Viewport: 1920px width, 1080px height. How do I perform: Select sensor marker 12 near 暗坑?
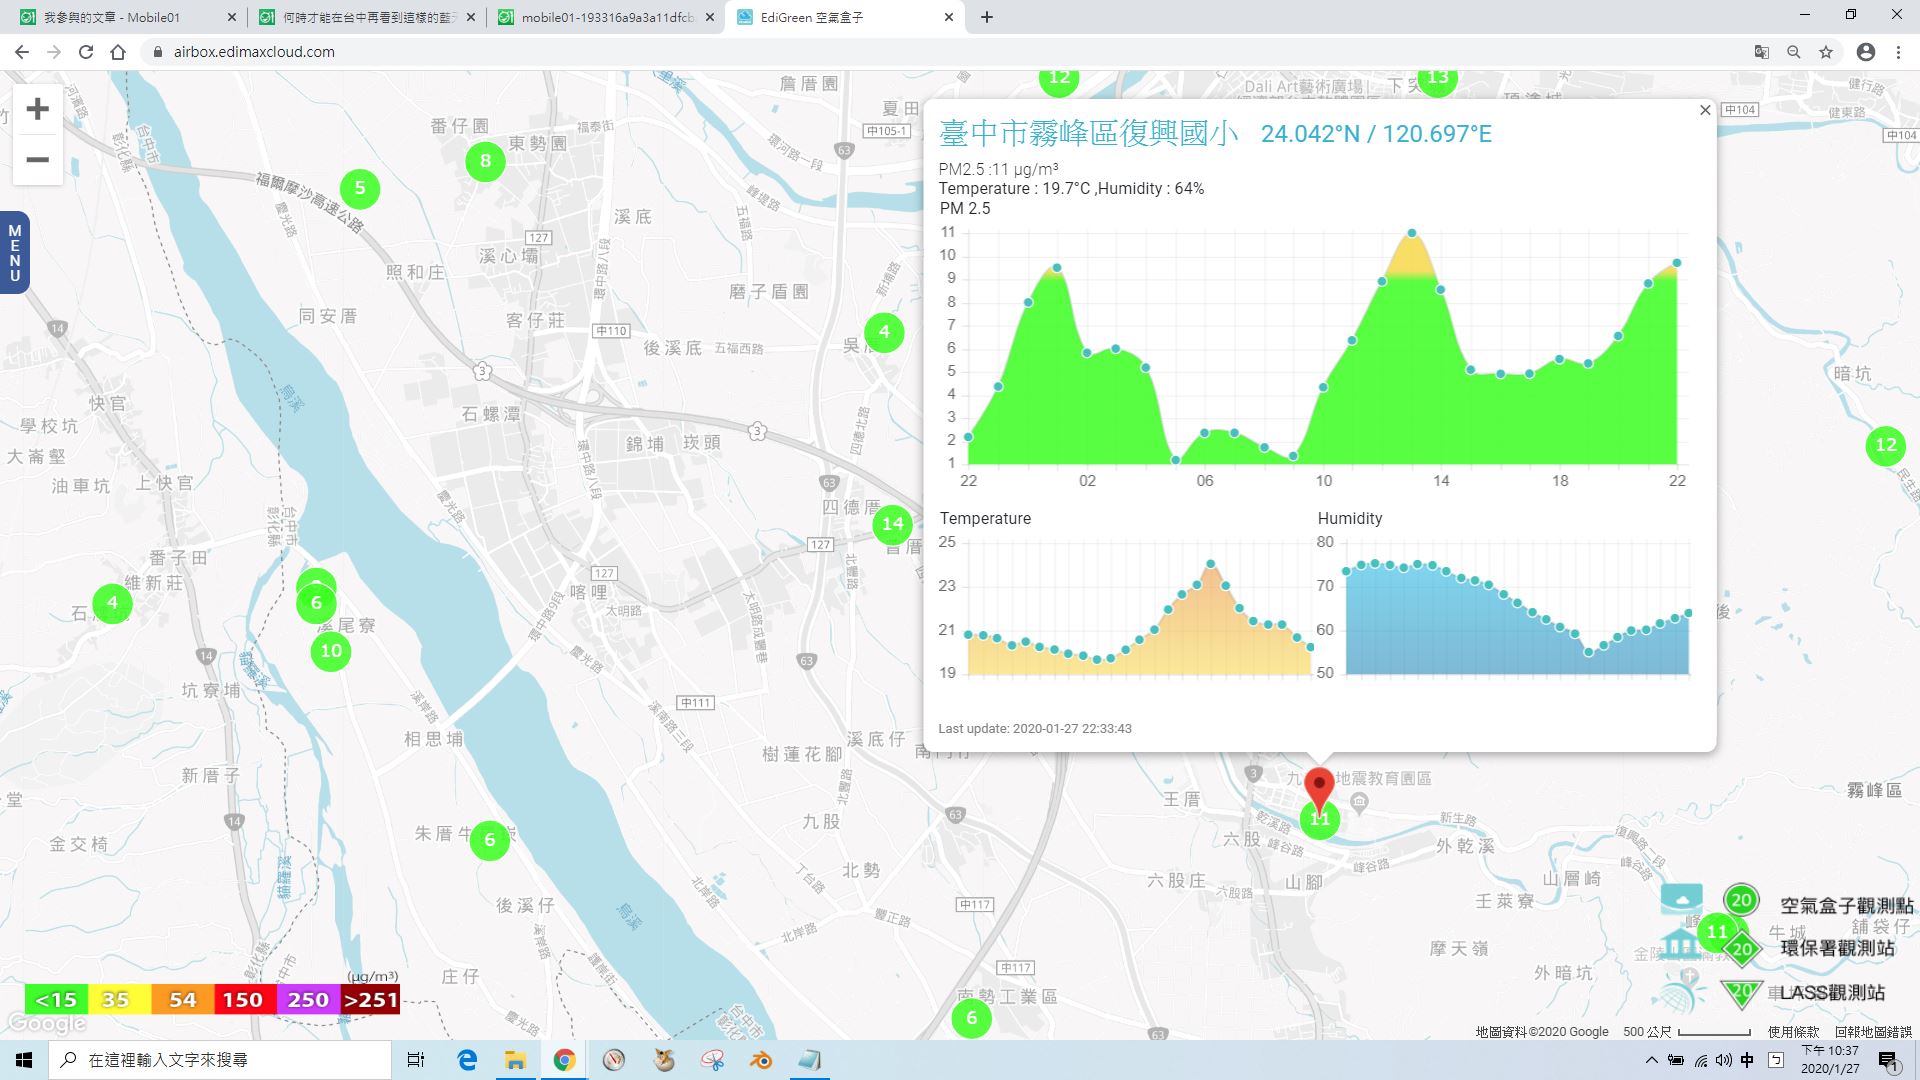(1886, 445)
